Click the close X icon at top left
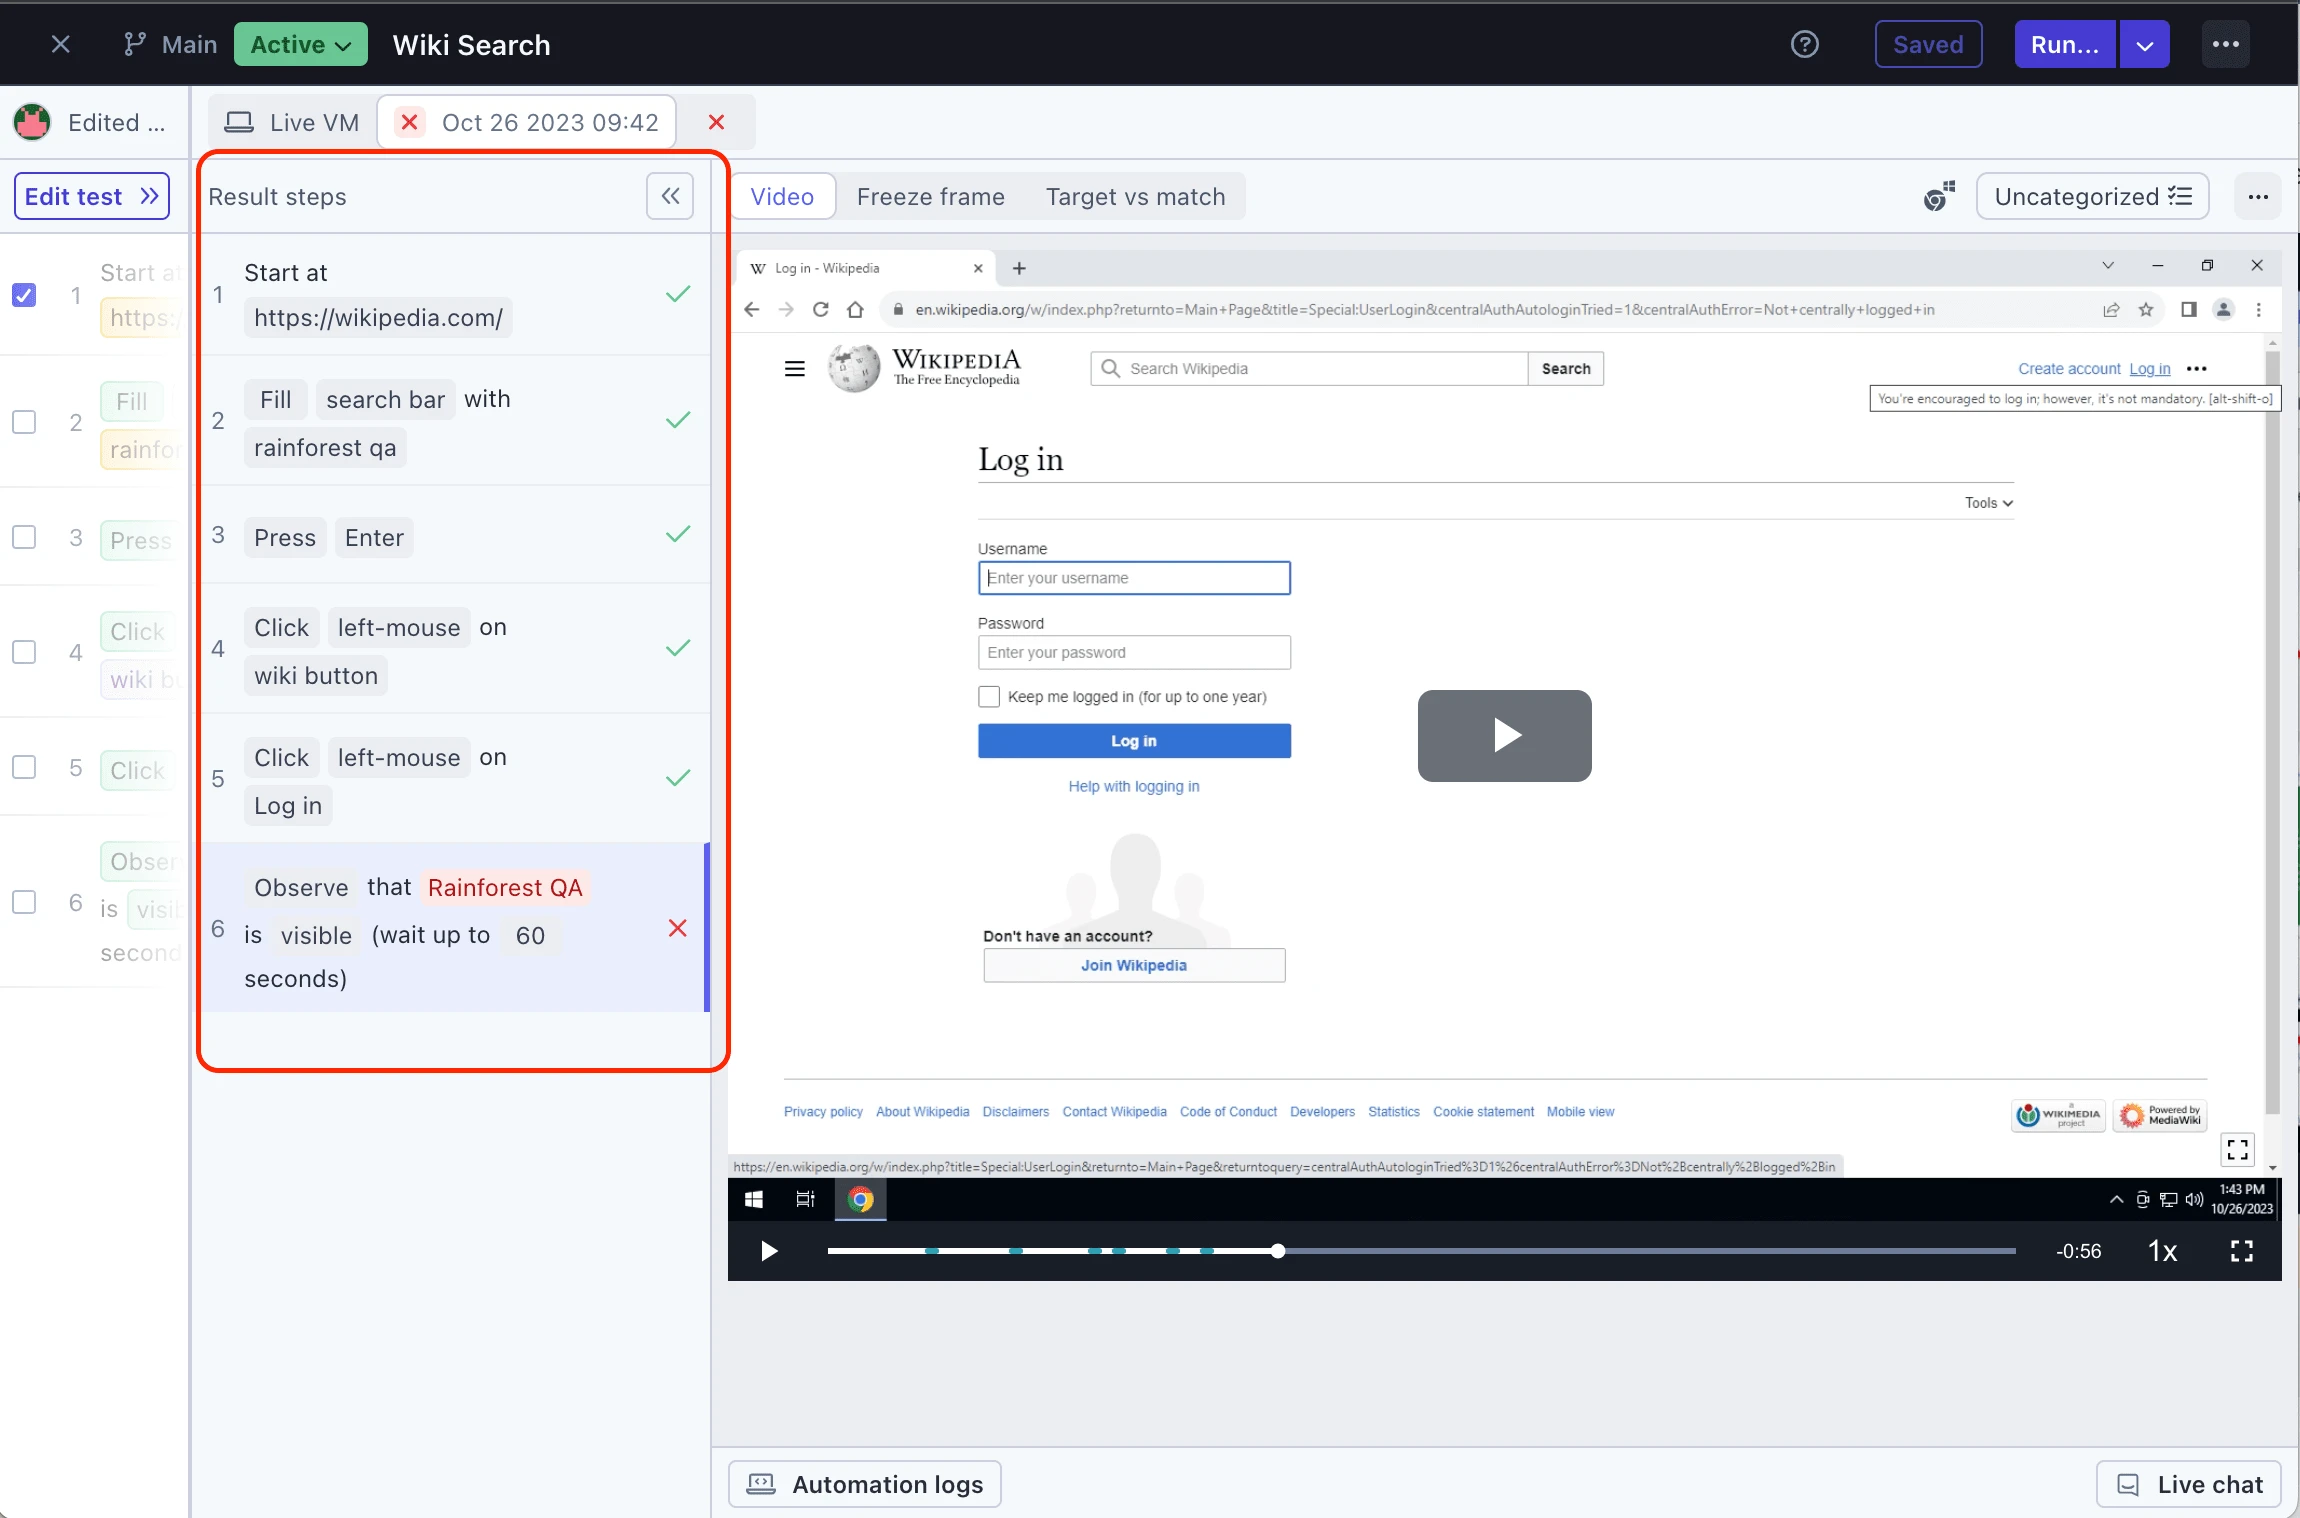 (x=60, y=45)
